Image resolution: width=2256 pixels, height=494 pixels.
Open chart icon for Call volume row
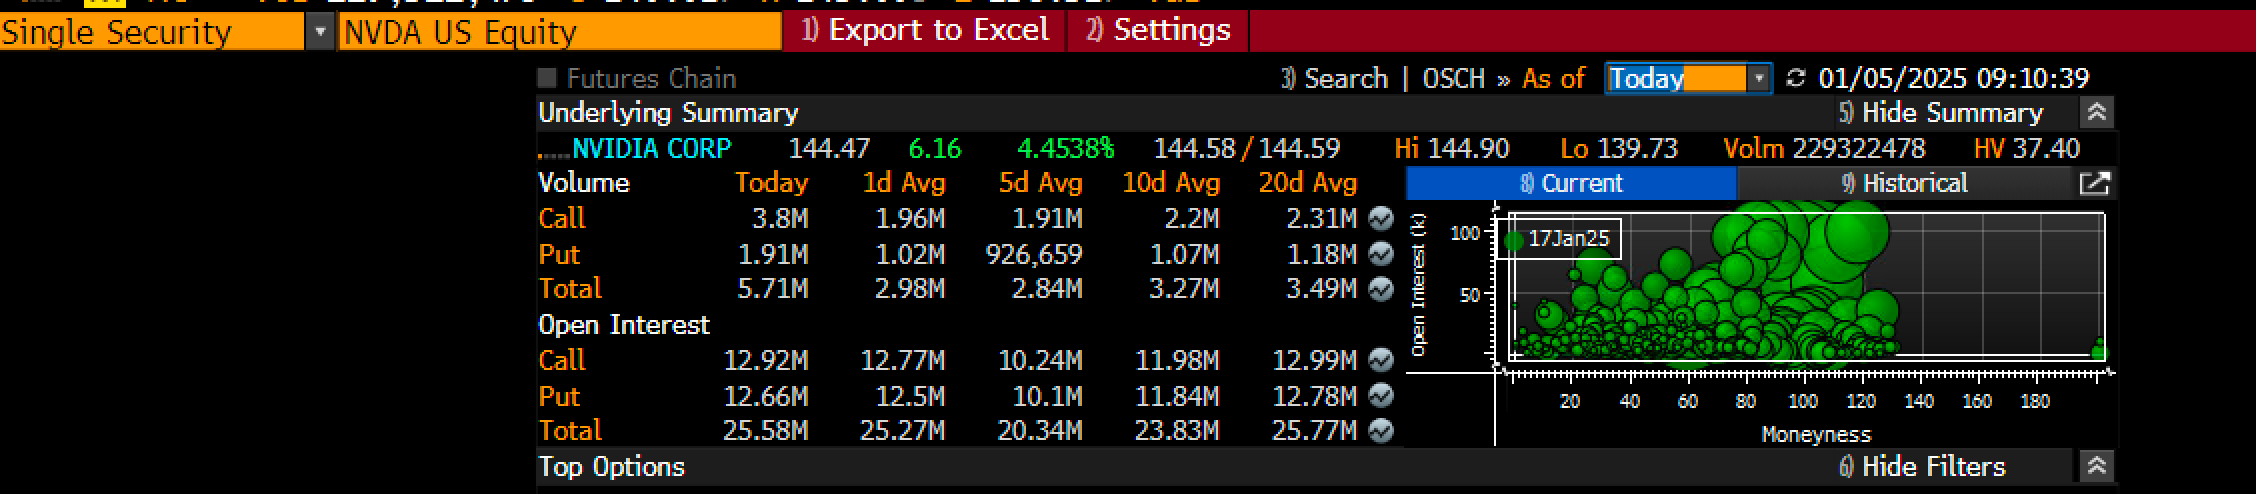[x=1381, y=218]
